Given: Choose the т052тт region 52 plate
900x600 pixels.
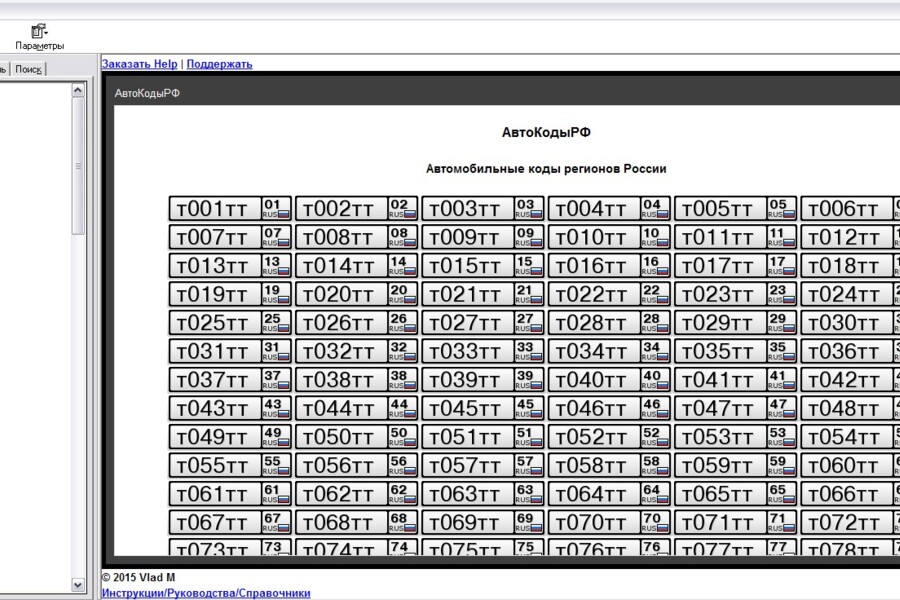Looking at the screenshot, I should pos(609,437).
